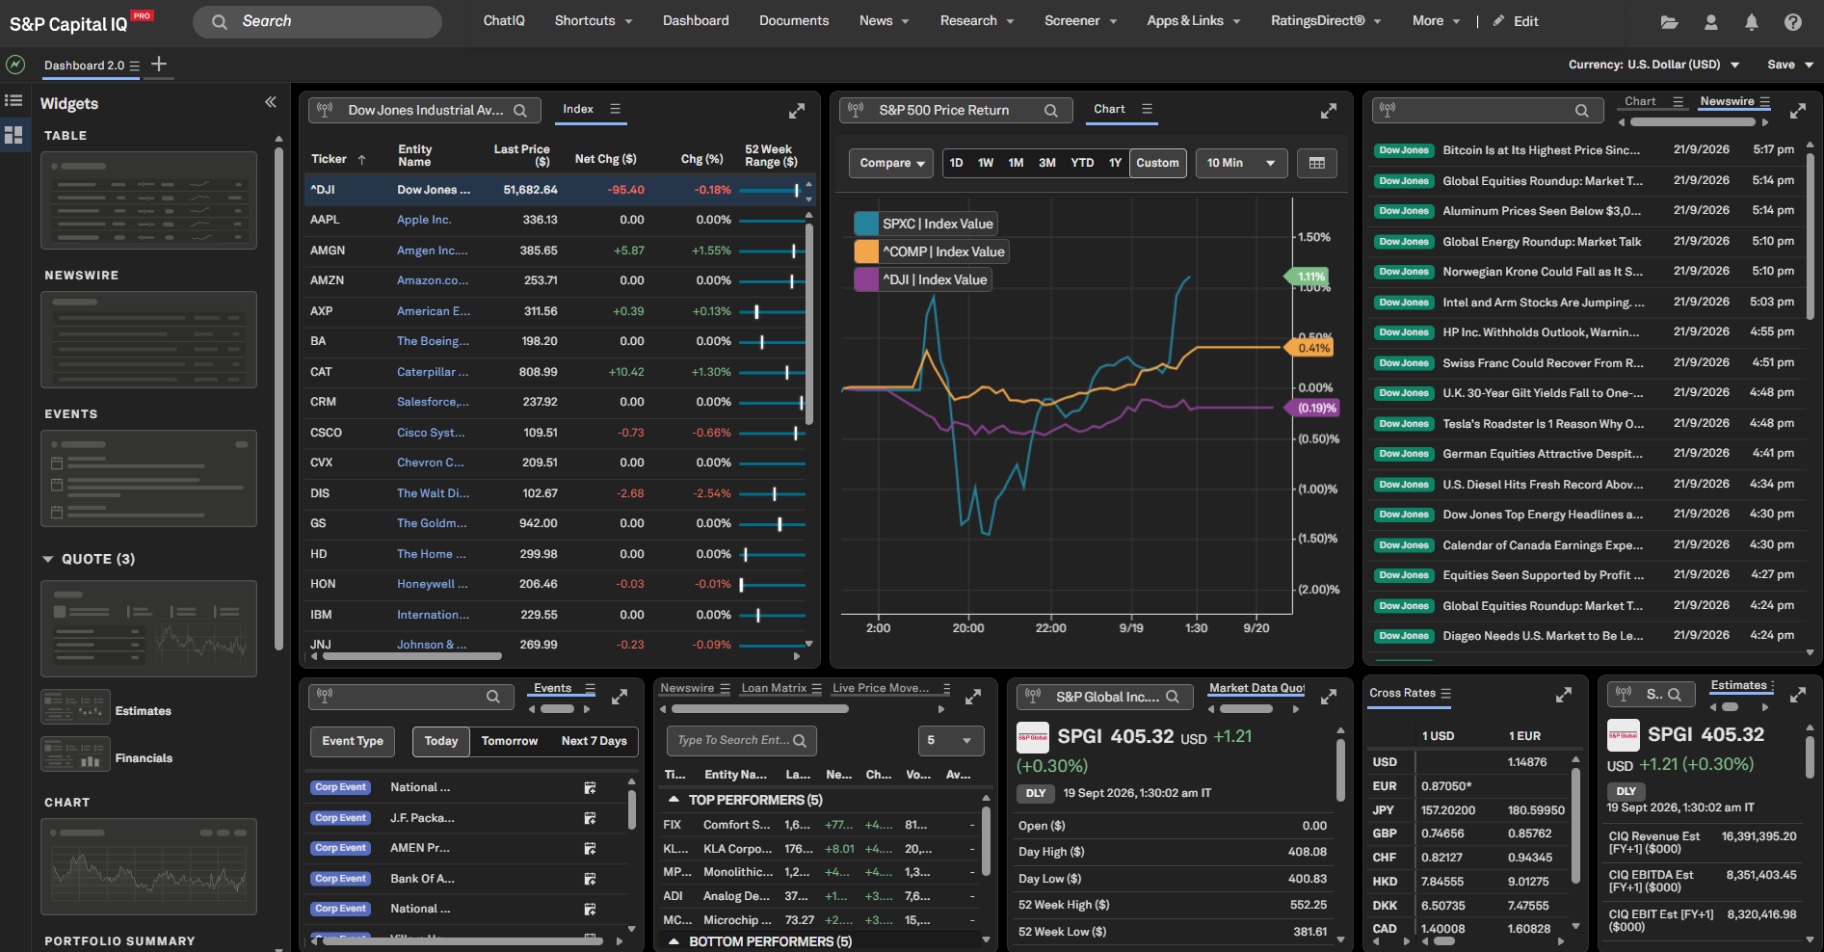1824x952 pixels.
Task: Collapse the TOP PERFORMERS (5) group
Action: (x=674, y=800)
